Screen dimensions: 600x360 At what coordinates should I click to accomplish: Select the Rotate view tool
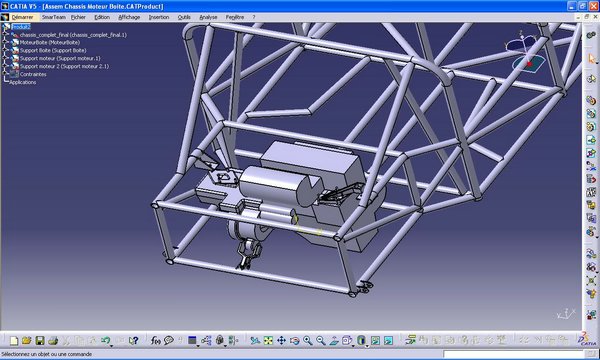pos(294,340)
